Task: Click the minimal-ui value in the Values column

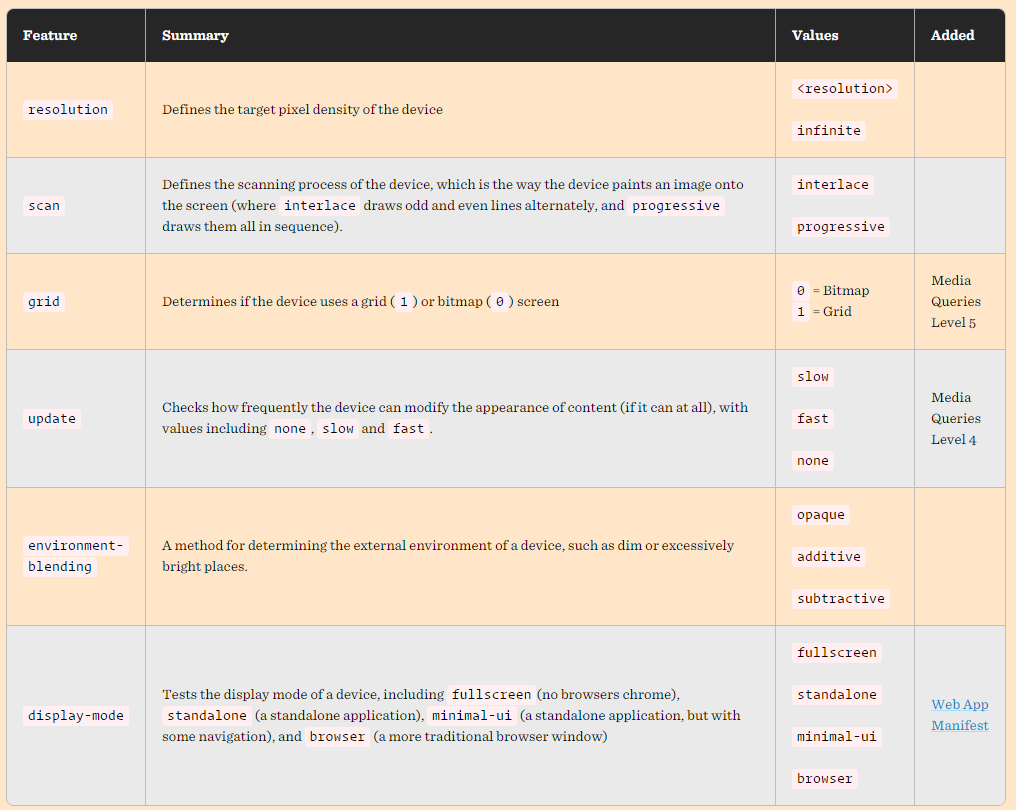Action: point(837,737)
